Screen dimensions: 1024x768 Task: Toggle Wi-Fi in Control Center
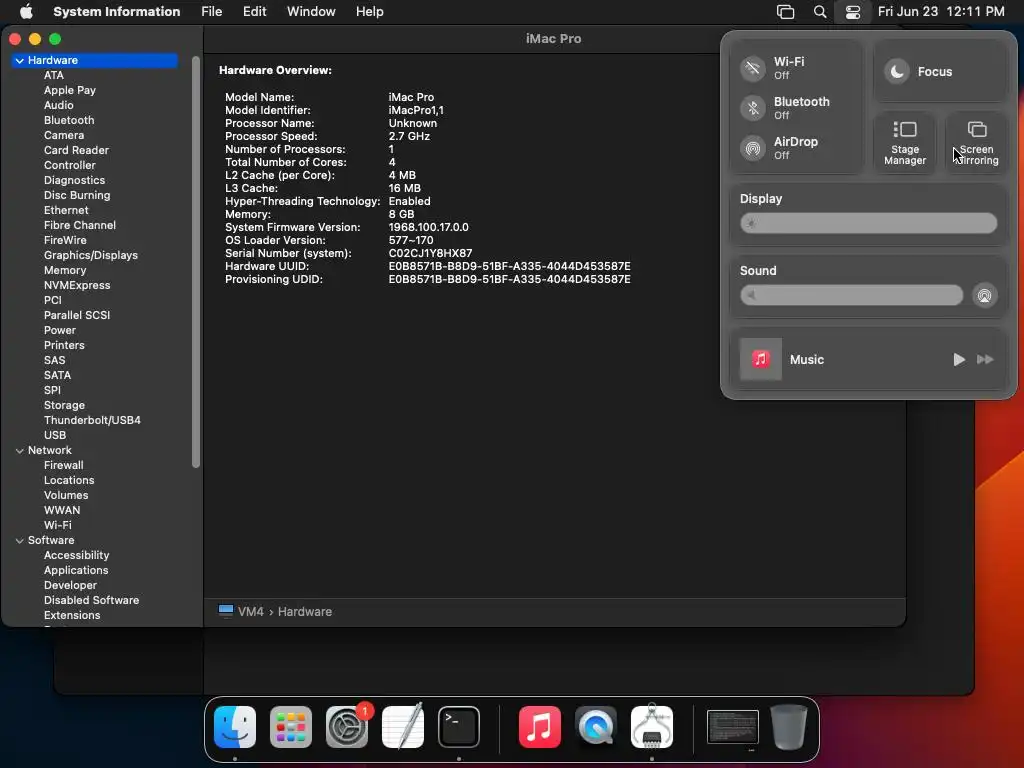click(752, 68)
